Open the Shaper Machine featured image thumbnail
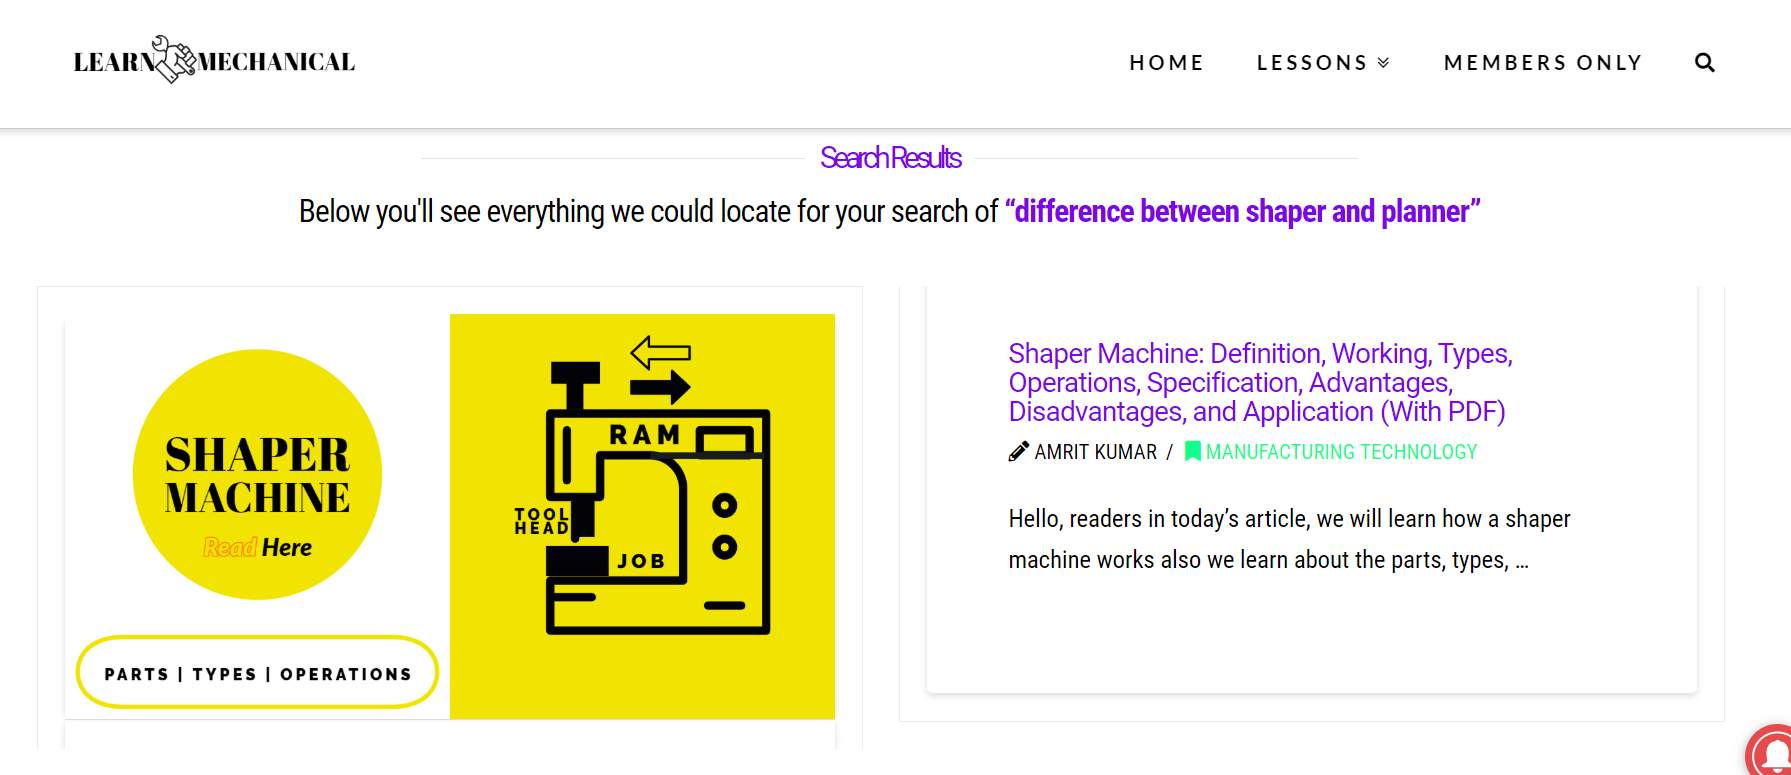Screen dimensions: 1791x775 point(450,516)
